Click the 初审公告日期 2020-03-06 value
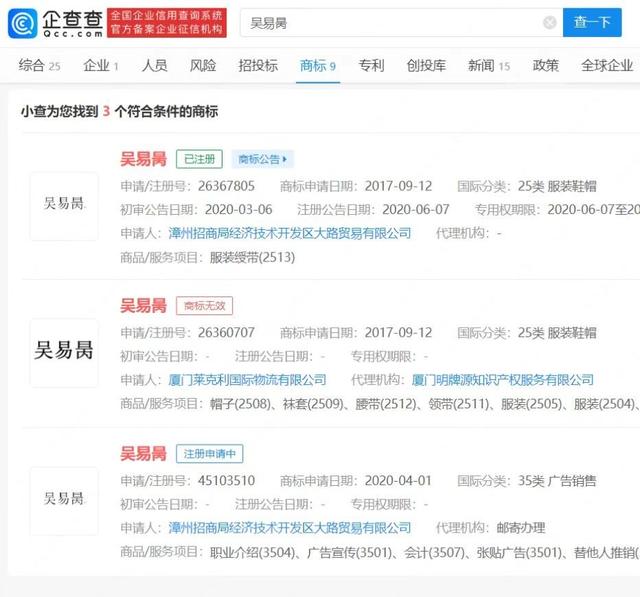The image size is (640, 597). click(238, 210)
